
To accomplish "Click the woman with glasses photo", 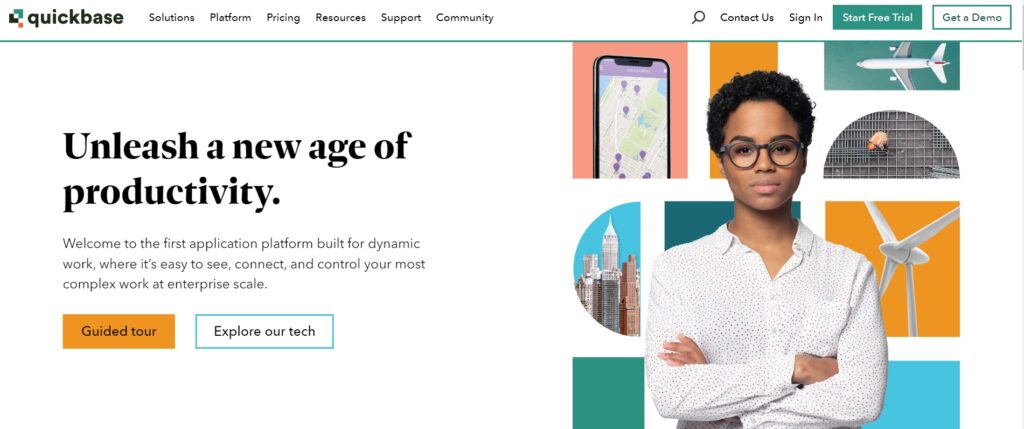I will click(x=762, y=260).
